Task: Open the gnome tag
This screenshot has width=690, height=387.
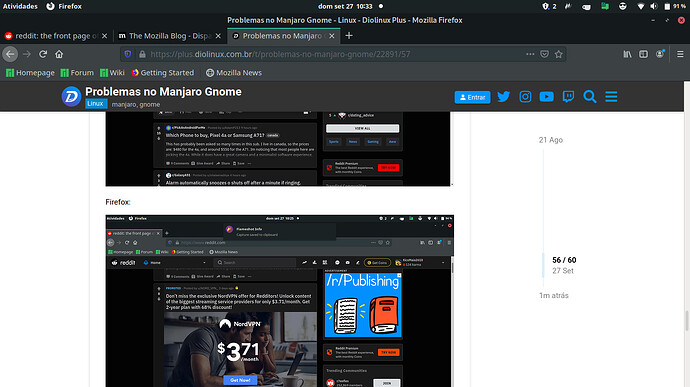Action: [x=150, y=105]
